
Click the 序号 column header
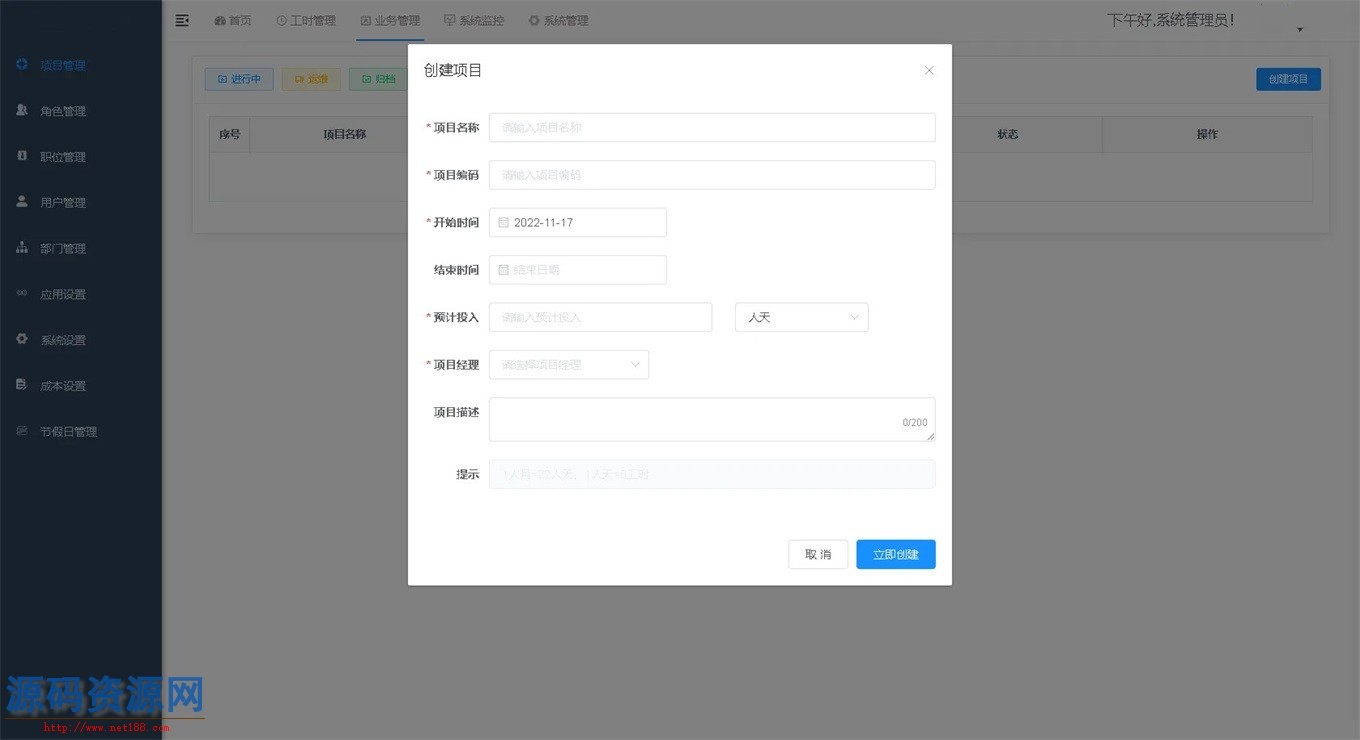230,134
